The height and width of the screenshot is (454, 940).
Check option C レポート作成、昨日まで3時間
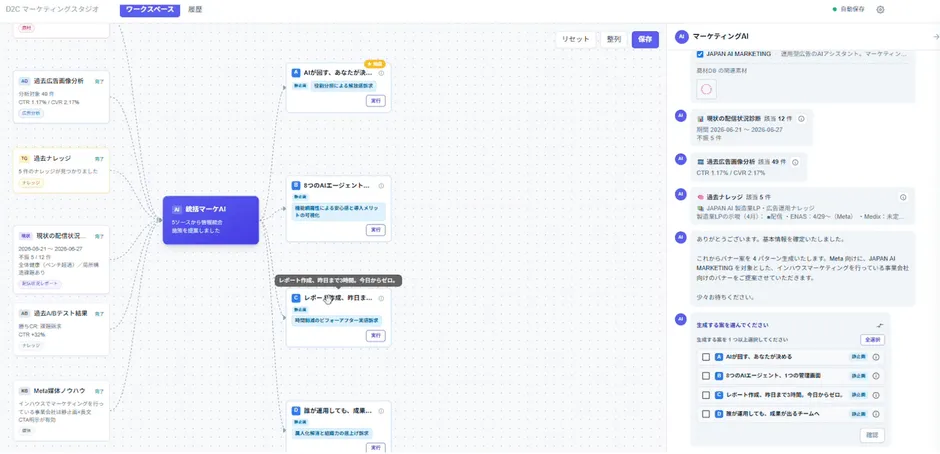706,395
